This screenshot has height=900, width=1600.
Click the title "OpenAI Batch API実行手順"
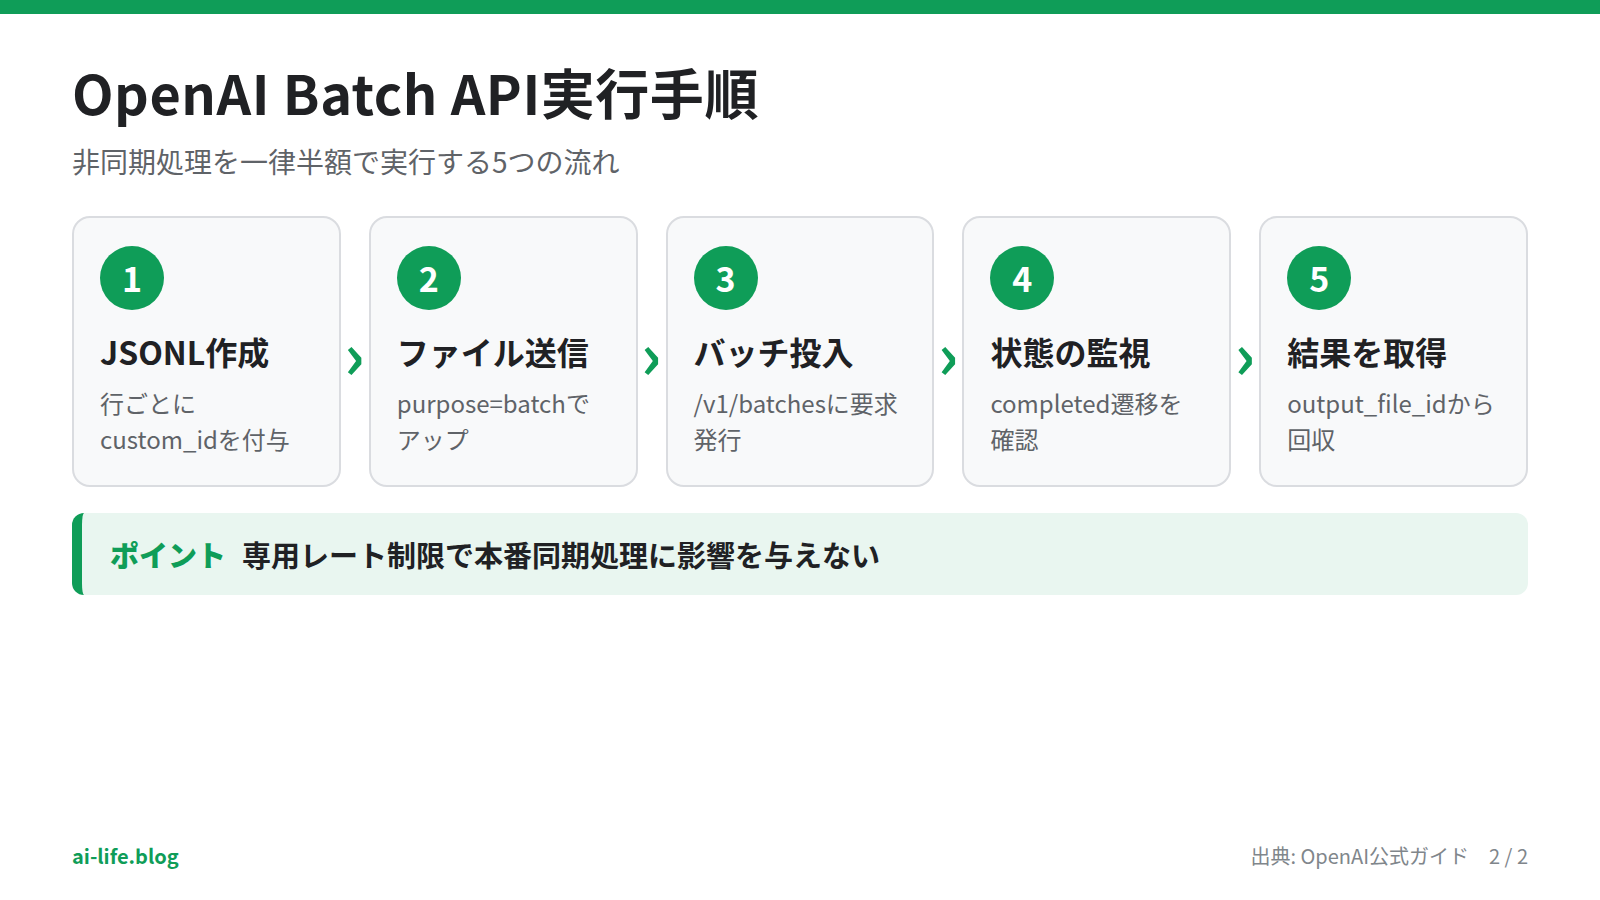[415, 96]
